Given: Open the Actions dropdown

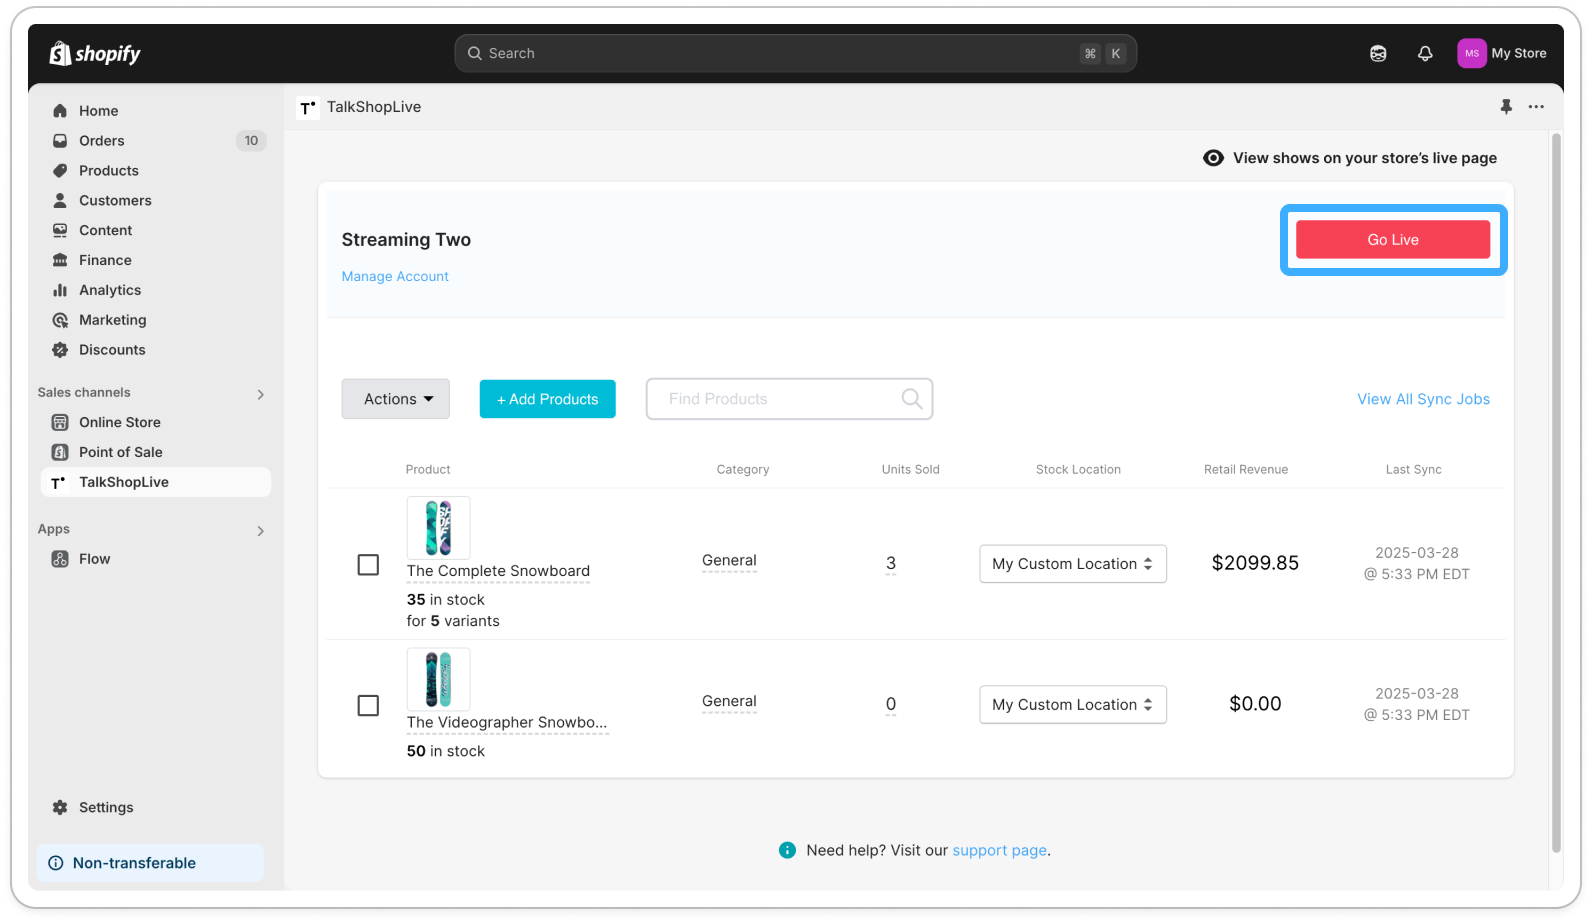Looking at the screenshot, I should (x=396, y=399).
